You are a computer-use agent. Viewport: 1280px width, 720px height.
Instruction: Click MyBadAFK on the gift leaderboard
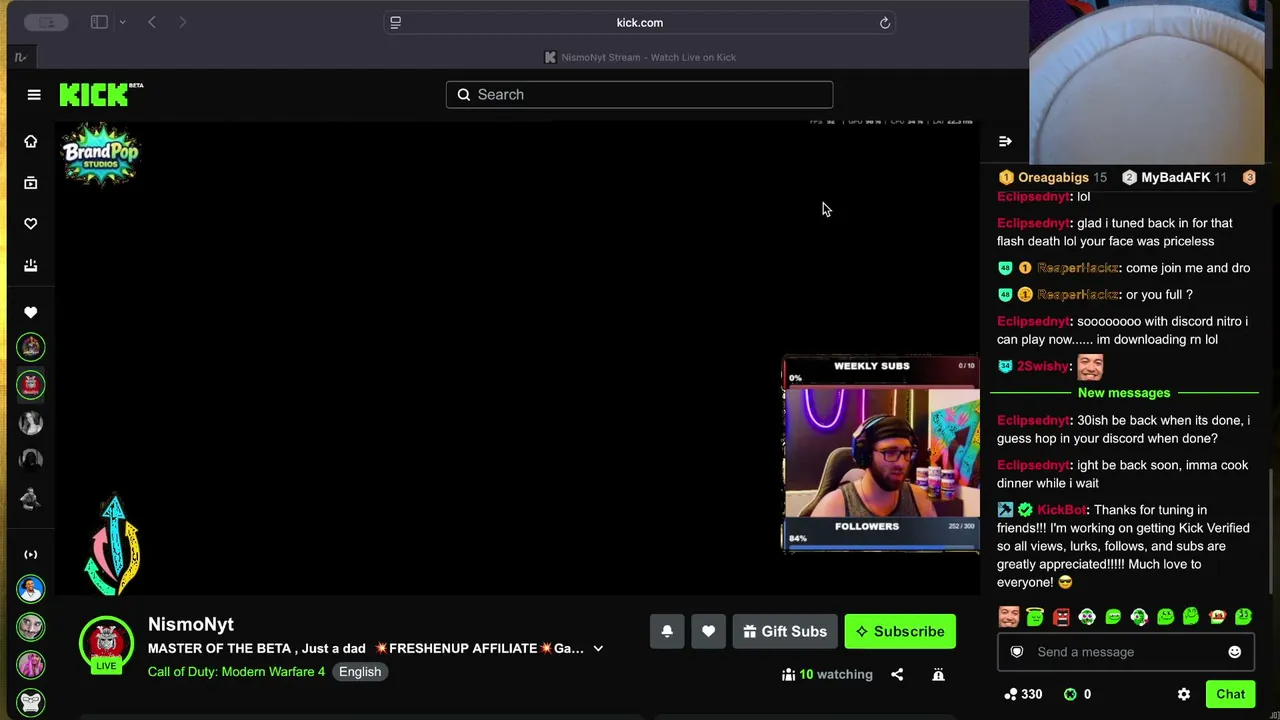[1174, 178]
